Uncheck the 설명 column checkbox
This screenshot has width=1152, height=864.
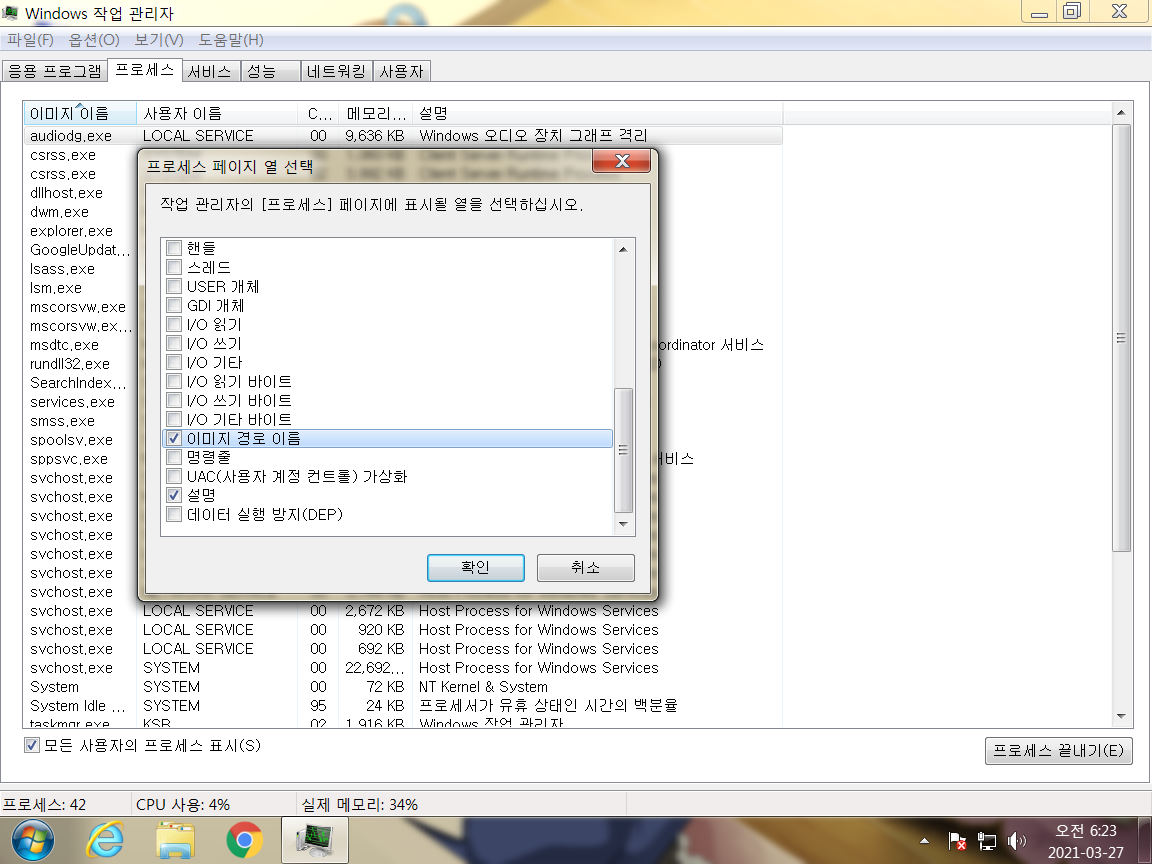coord(174,495)
